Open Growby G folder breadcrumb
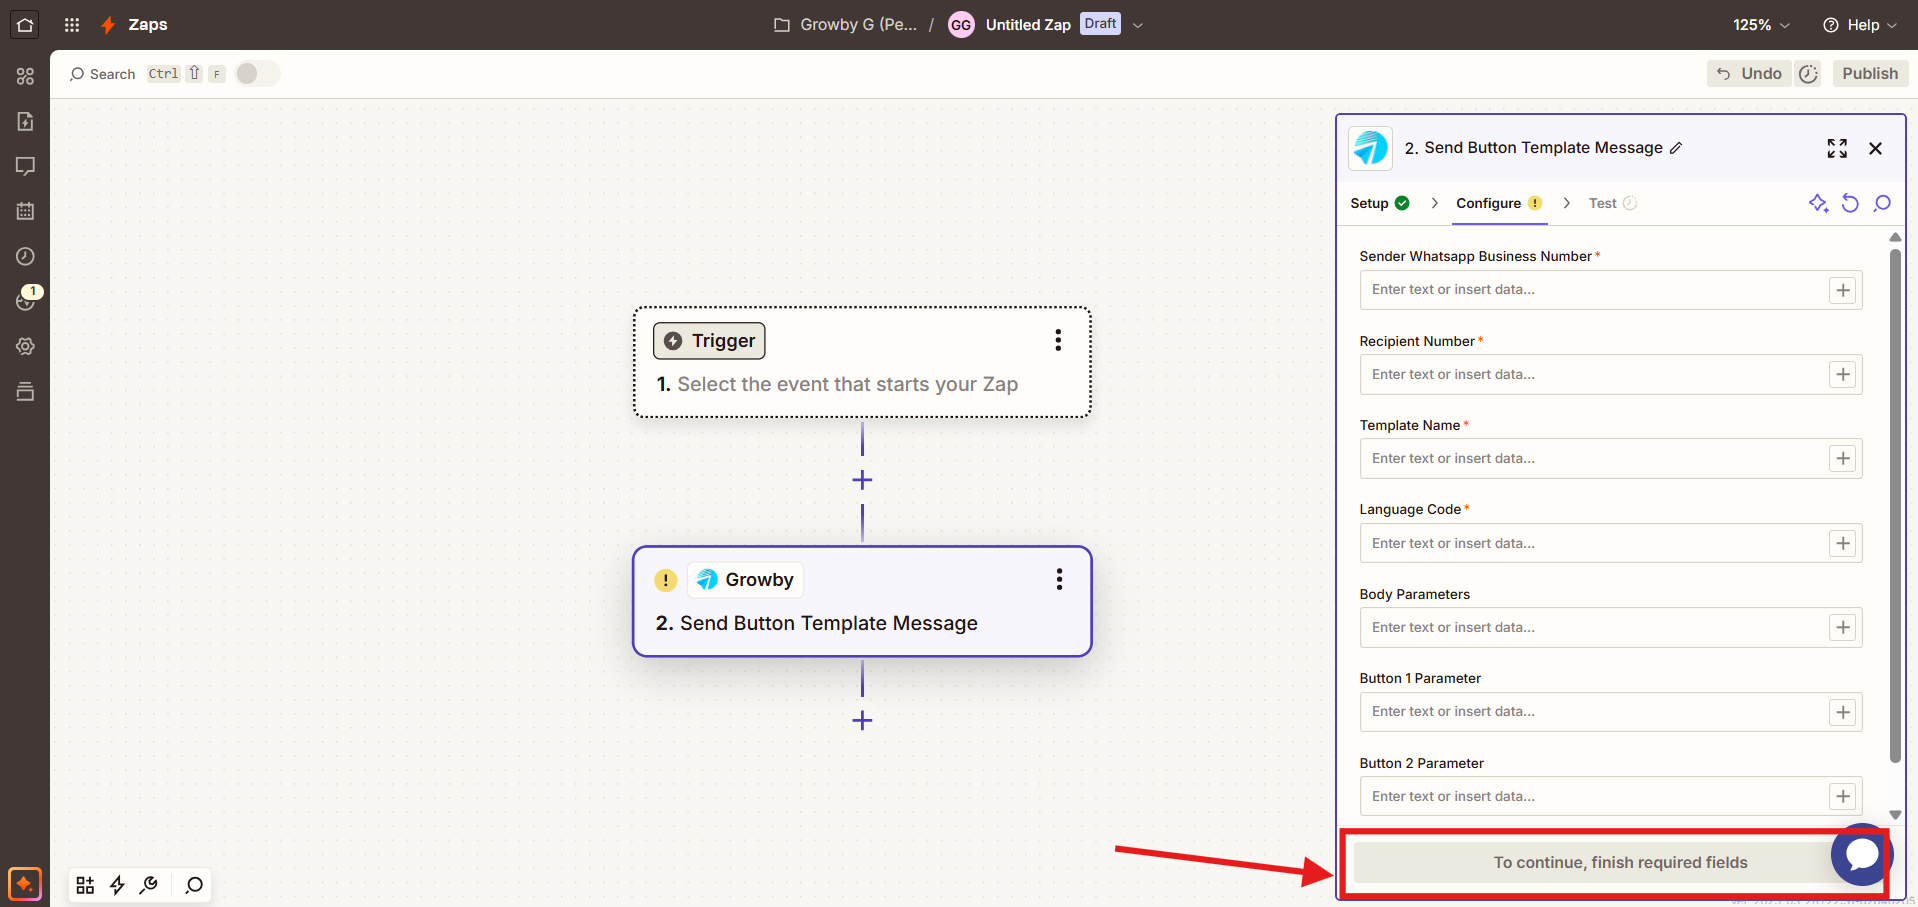Viewport: 1918px width, 907px height. [x=845, y=25]
